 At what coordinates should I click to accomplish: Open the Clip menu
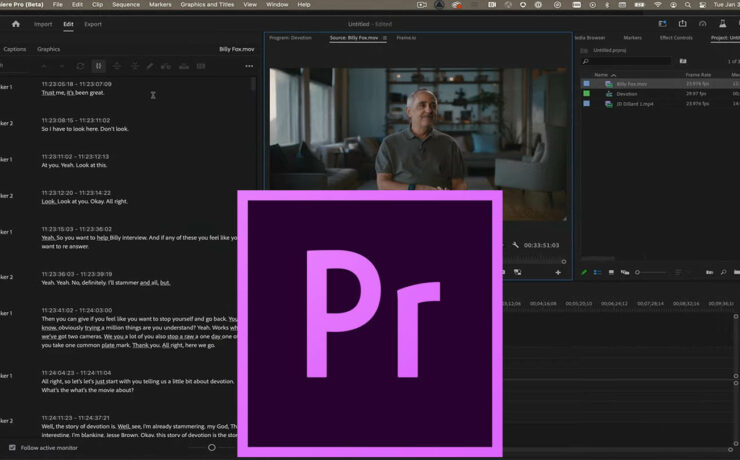click(x=97, y=4)
